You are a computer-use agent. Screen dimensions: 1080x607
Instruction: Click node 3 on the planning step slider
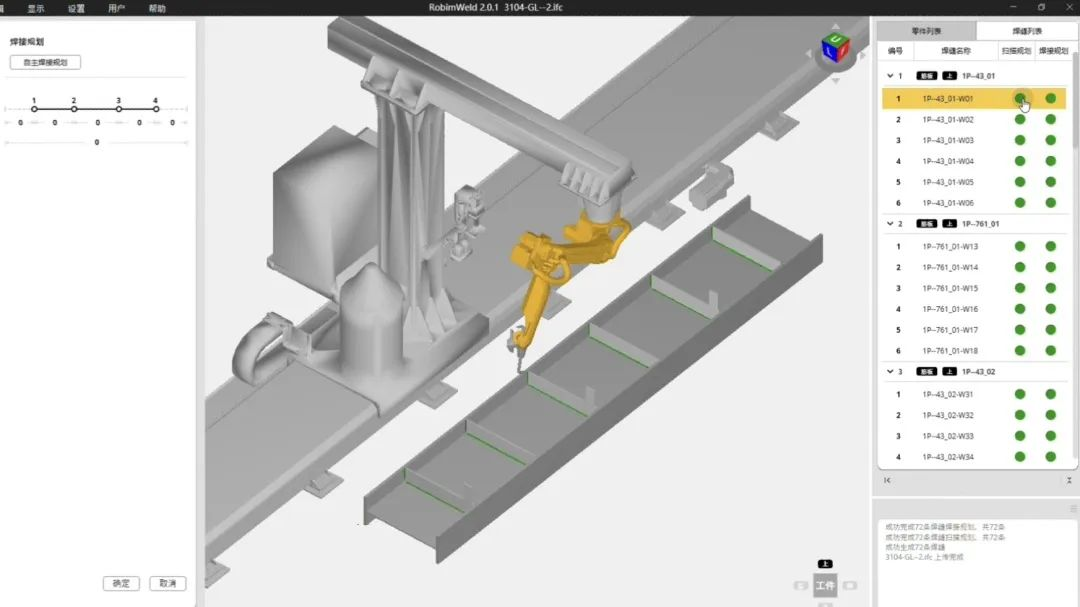click(118, 108)
